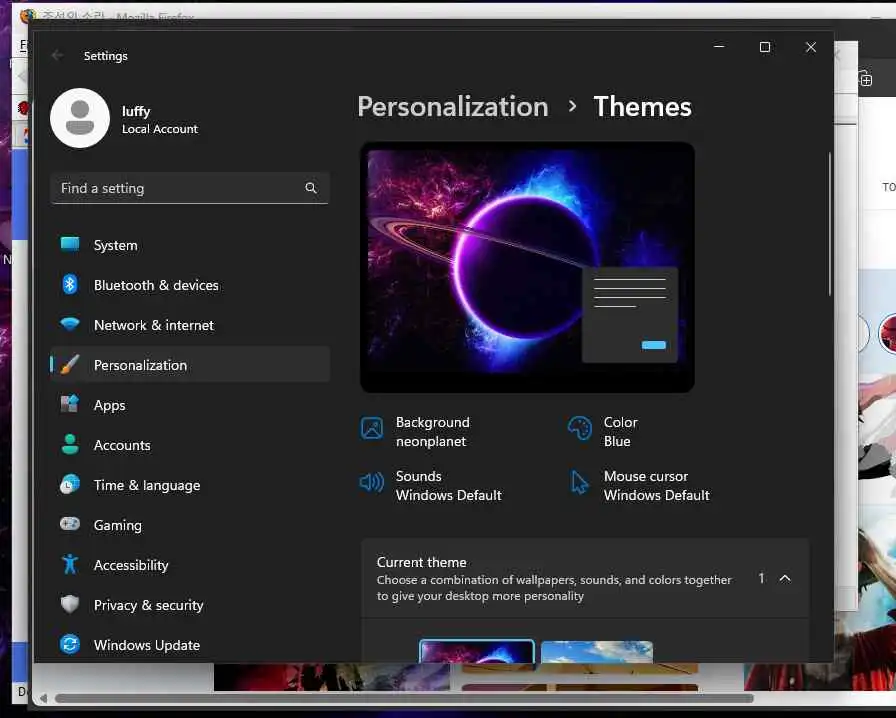The width and height of the screenshot is (896, 718).
Task: Click the Background picture icon
Action: (x=371, y=428)
